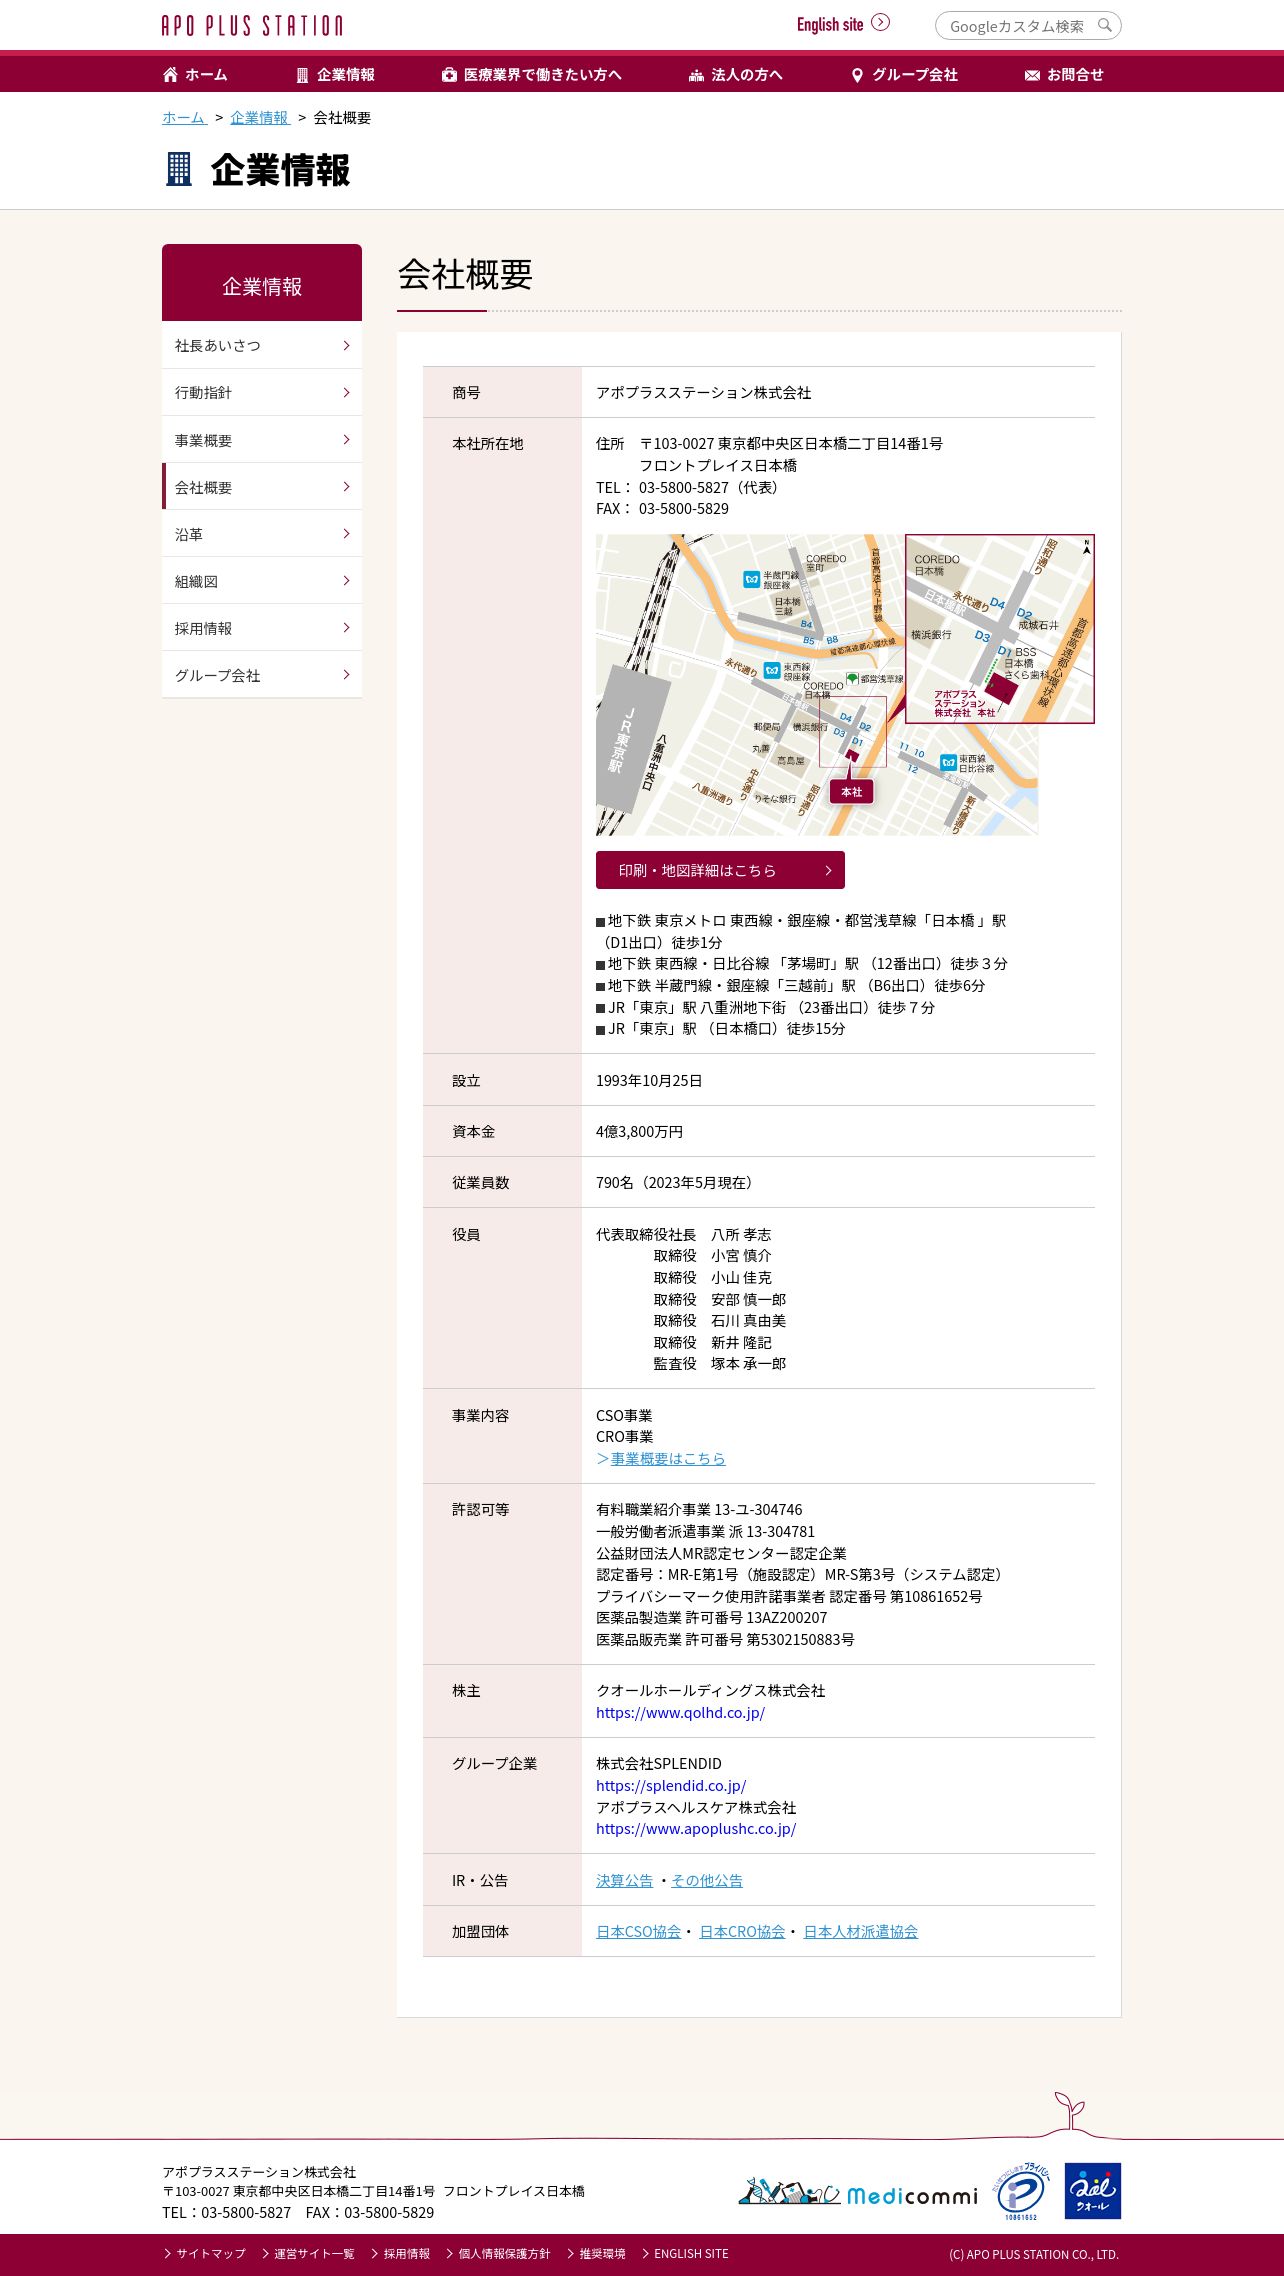Open the 法人の方へ menu item
The image size is (1284, 2276).
[735, 75]
